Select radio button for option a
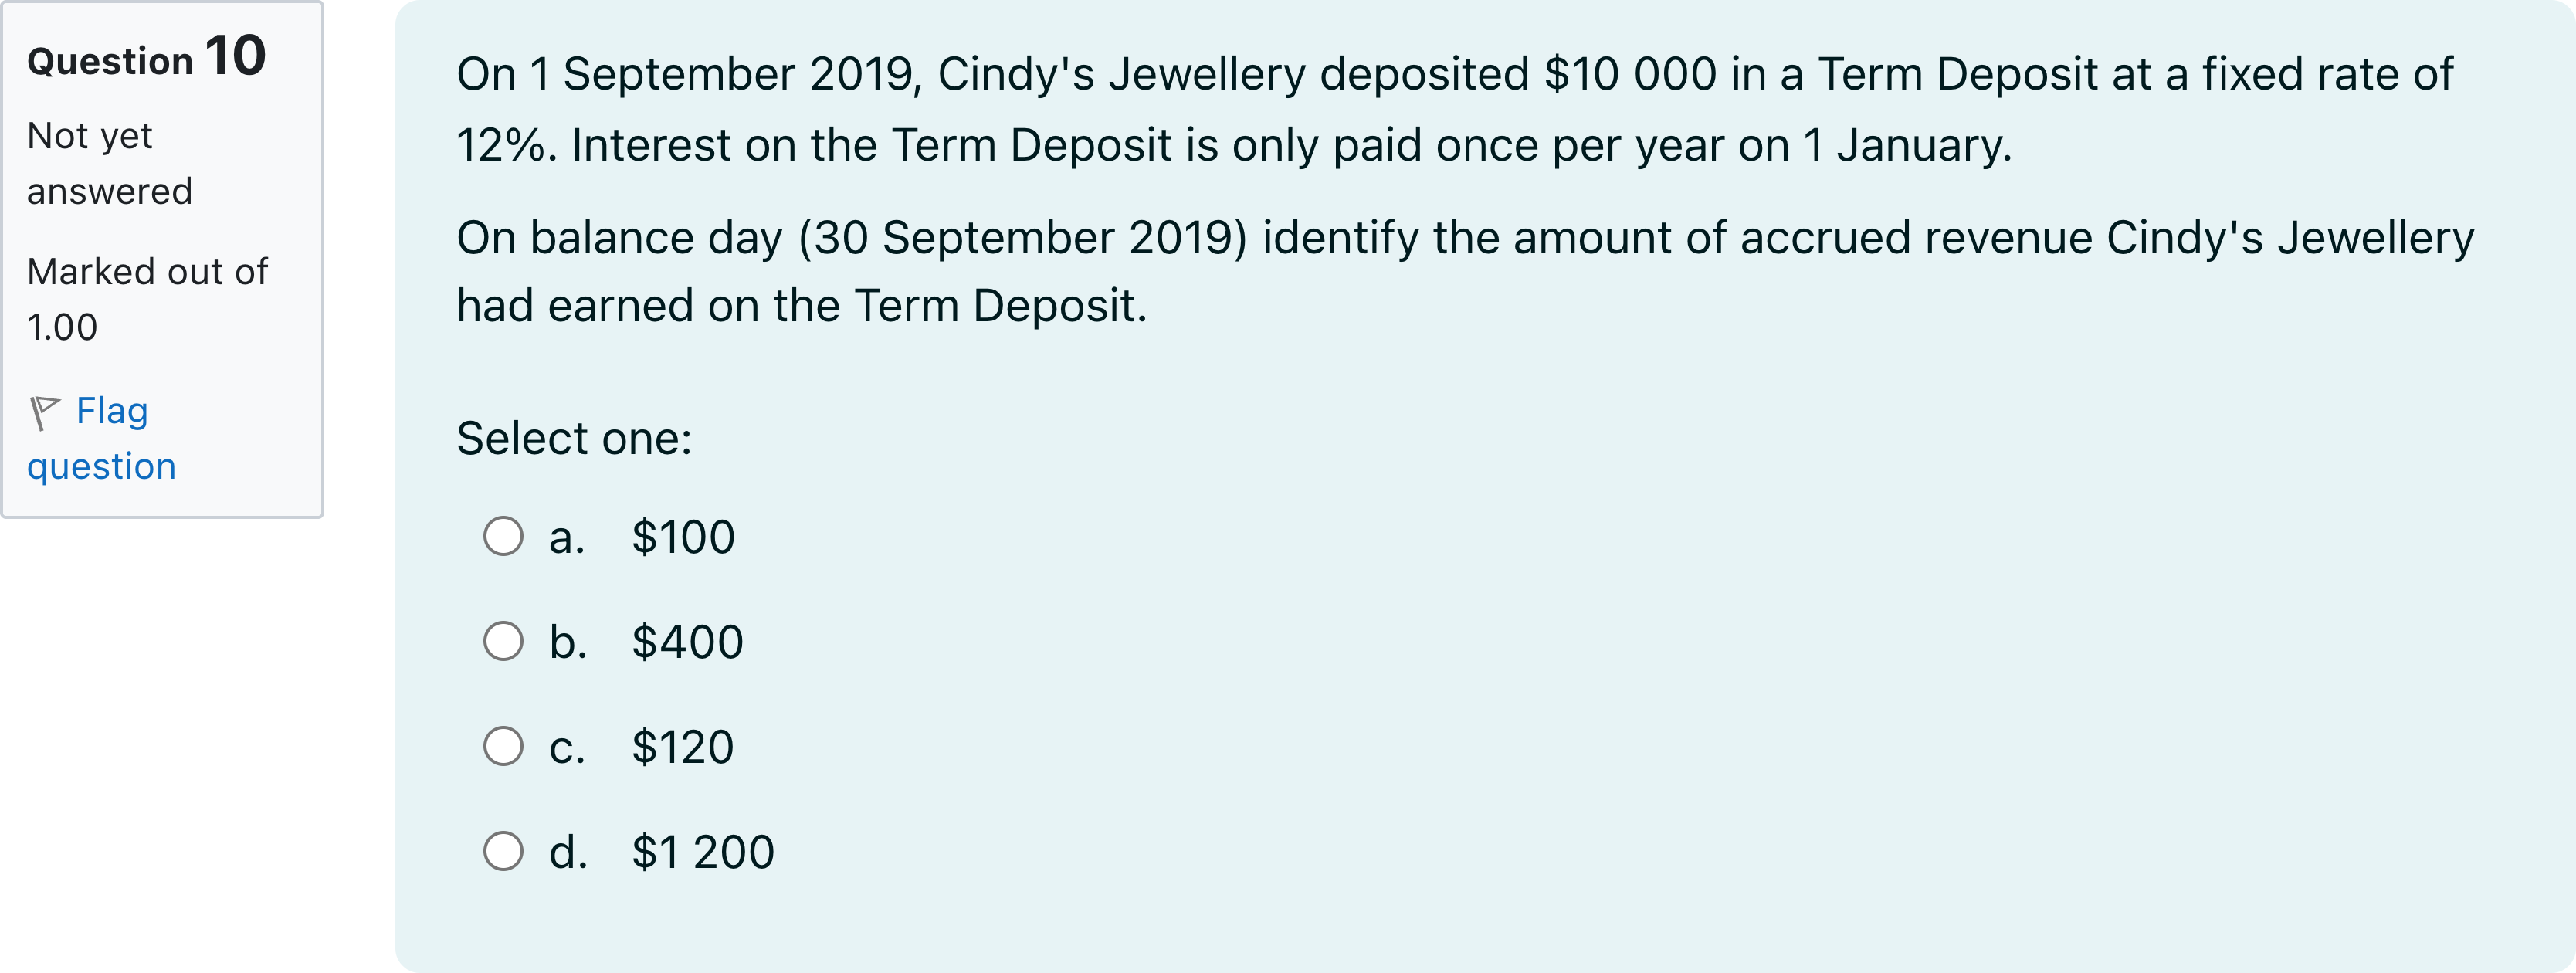Viewport: 2576px width, 973px height. [x=503, y=536]
